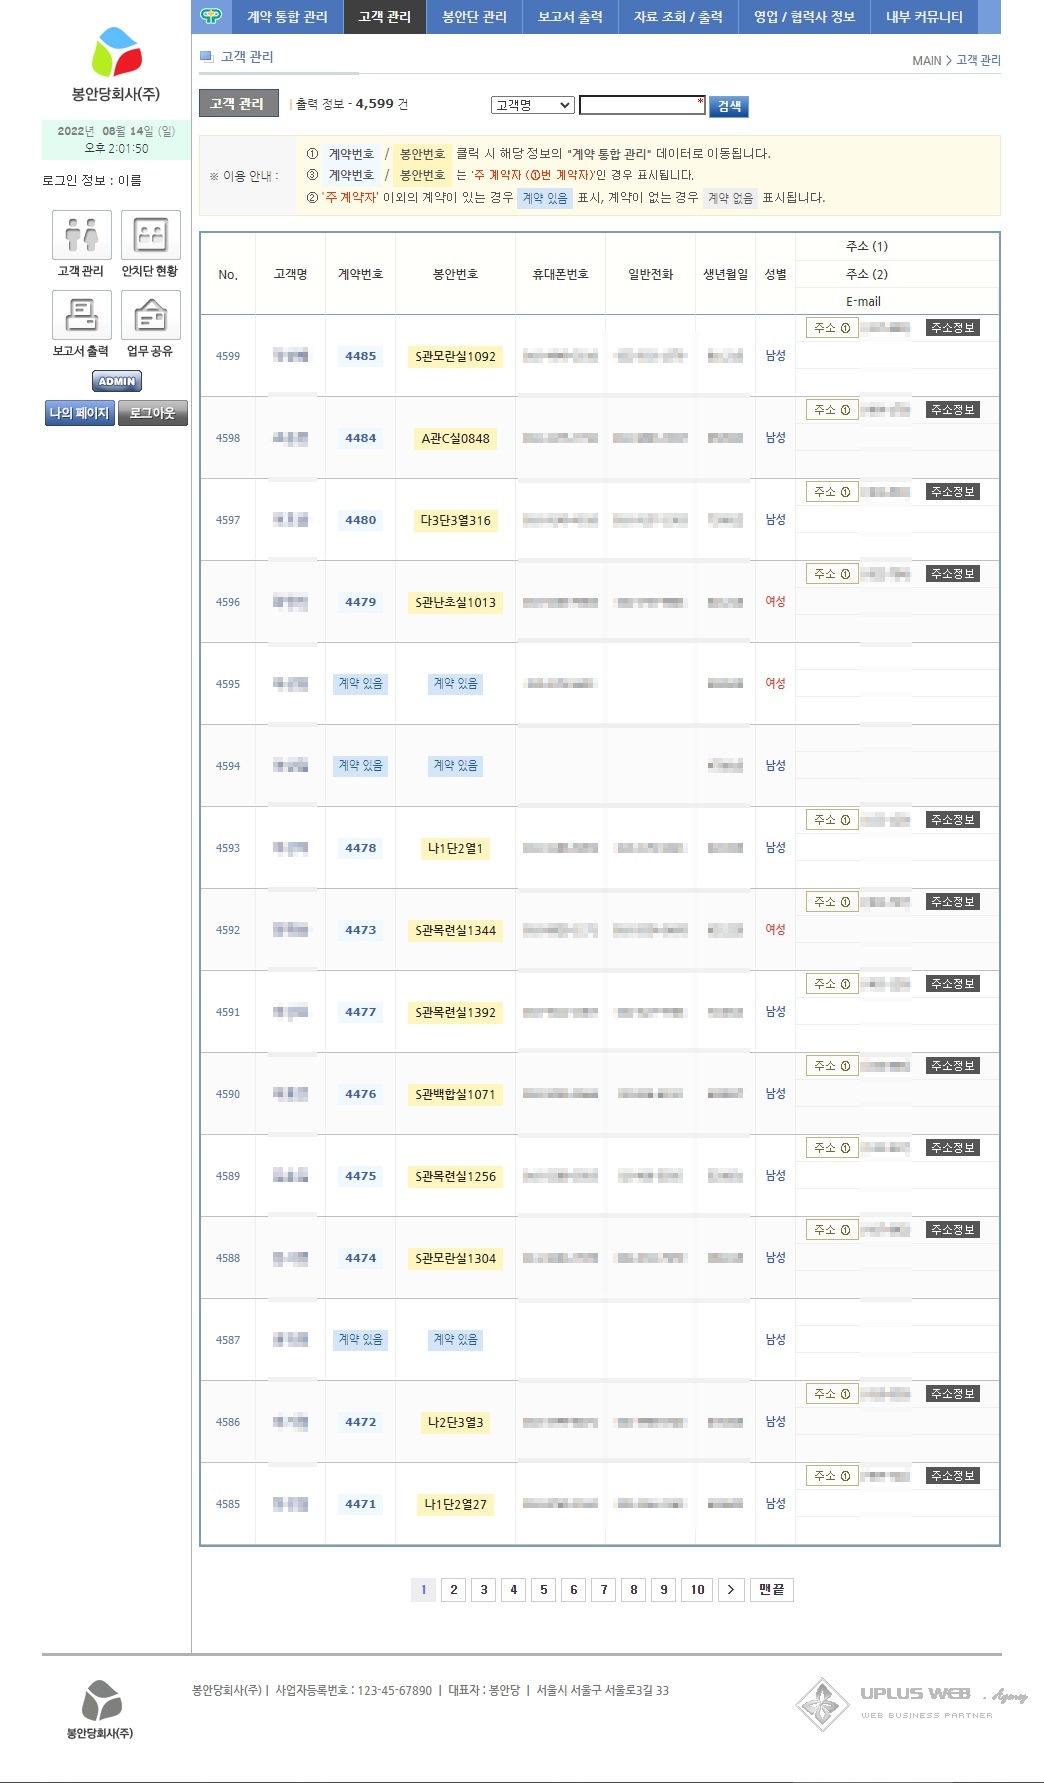Click the 검색 search button
1044x1783 pixels.
point(729,106)
